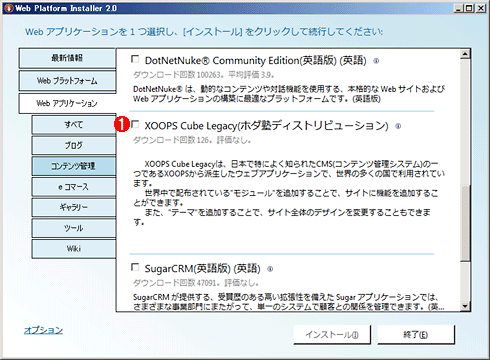Image resolution: width=490 pixels, height=360 pixels.
Task: Check the DotNetNuke Community Edition checkbox
Action: [135, 59]
